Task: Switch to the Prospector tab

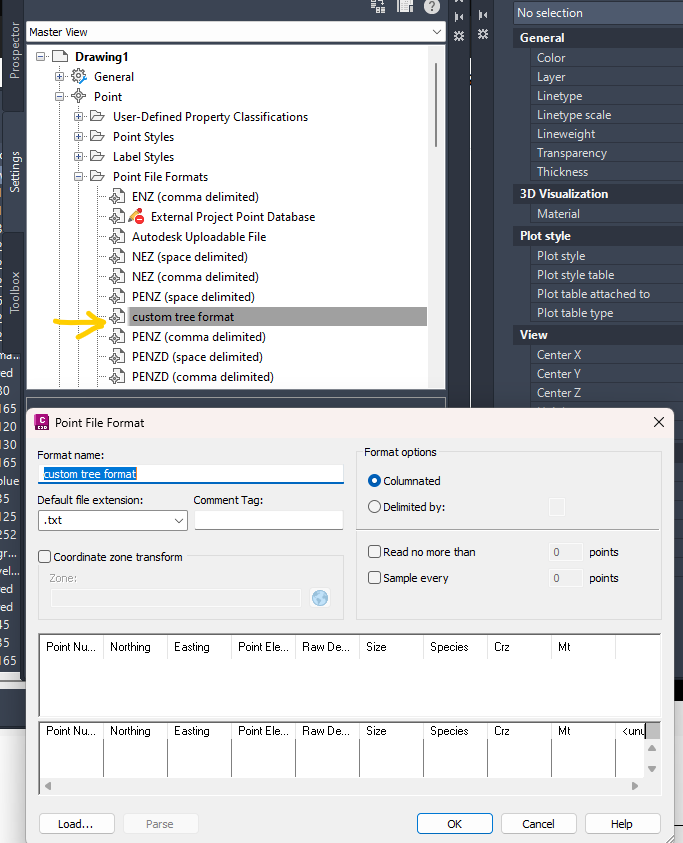Action: pyautogui.click(x=14, y=48)
